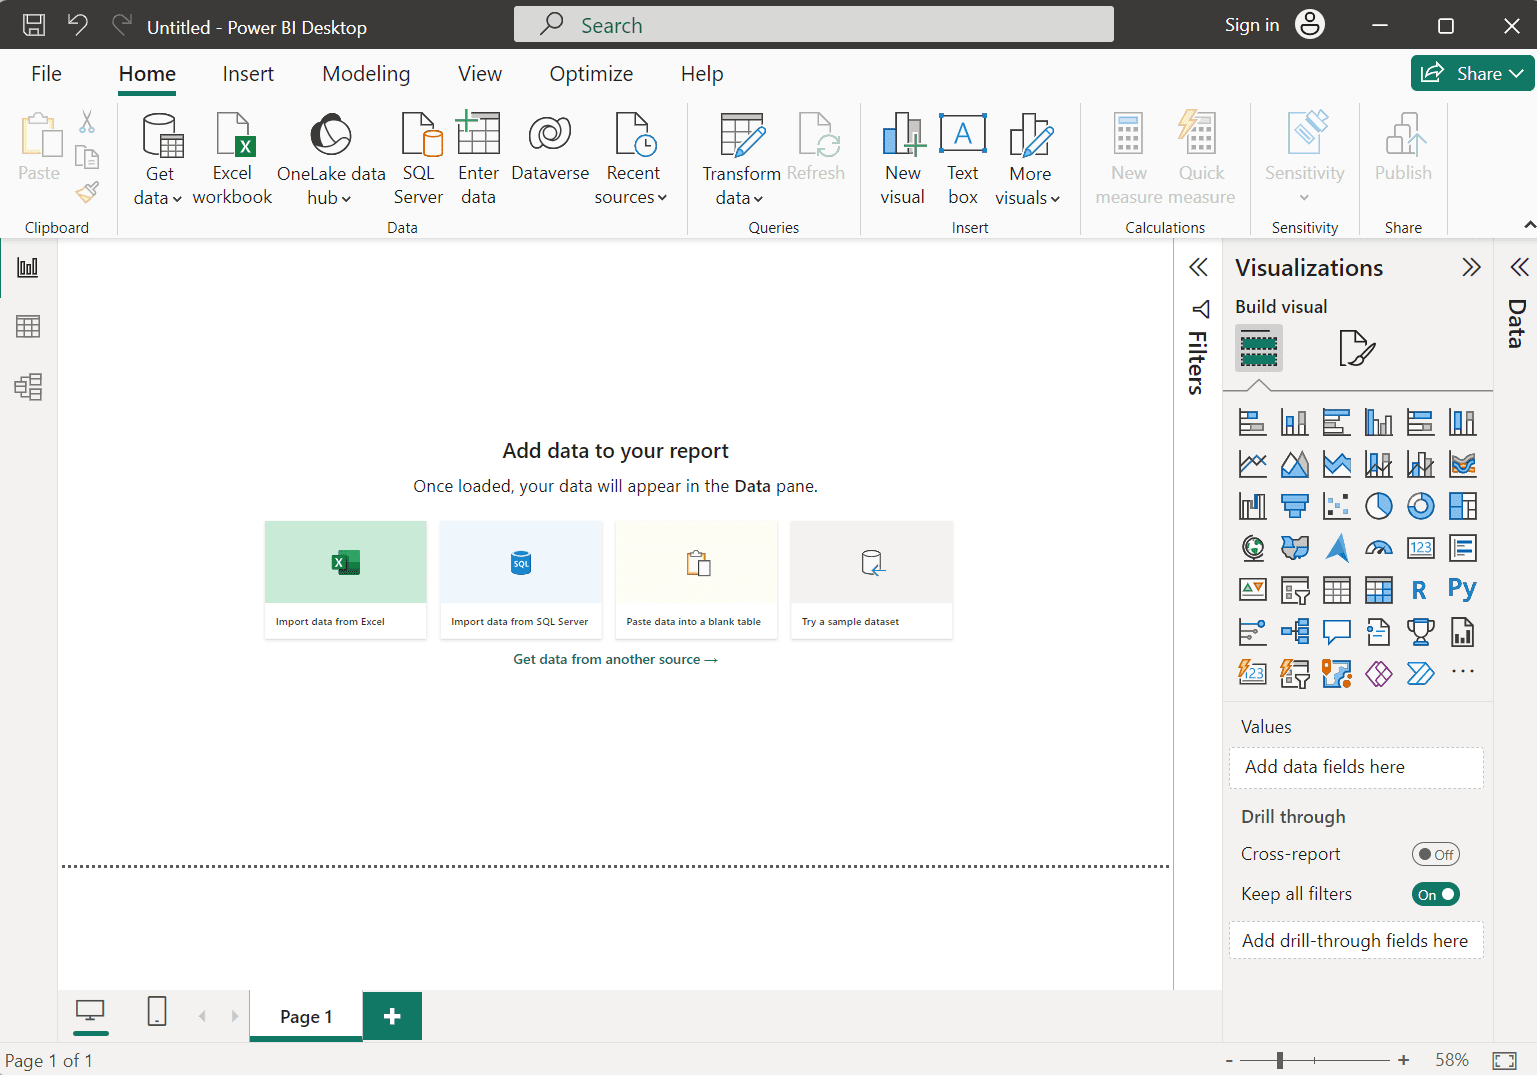Screen dimensions: 1537x1075
Task: Select the treemap visual
Action: (1463, 506)
